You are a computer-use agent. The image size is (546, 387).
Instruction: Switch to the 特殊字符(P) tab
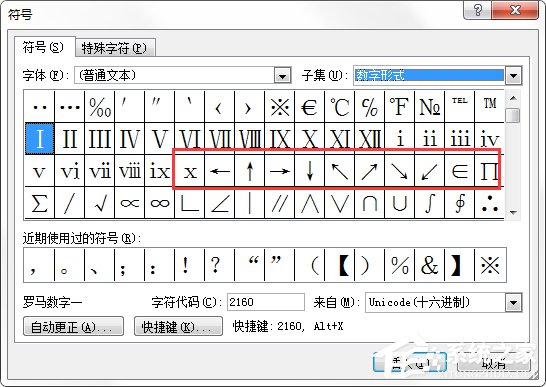(115, 48)
